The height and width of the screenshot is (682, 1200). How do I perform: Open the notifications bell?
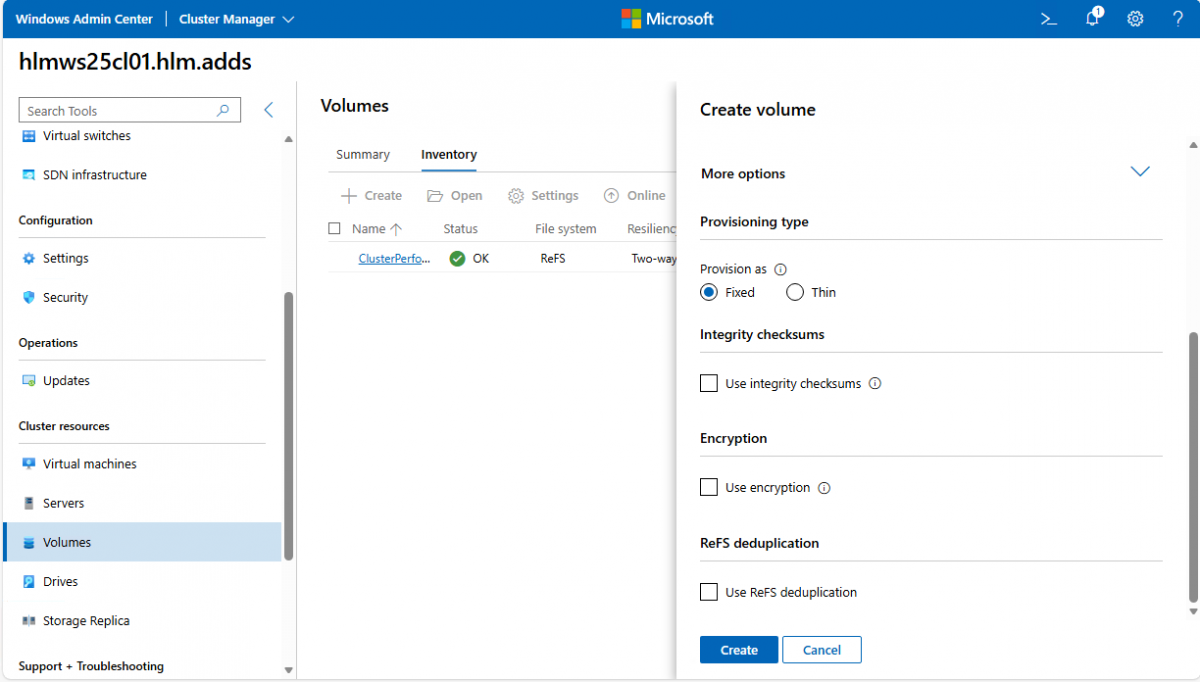pyautogui.click(x=1093, y=19)
